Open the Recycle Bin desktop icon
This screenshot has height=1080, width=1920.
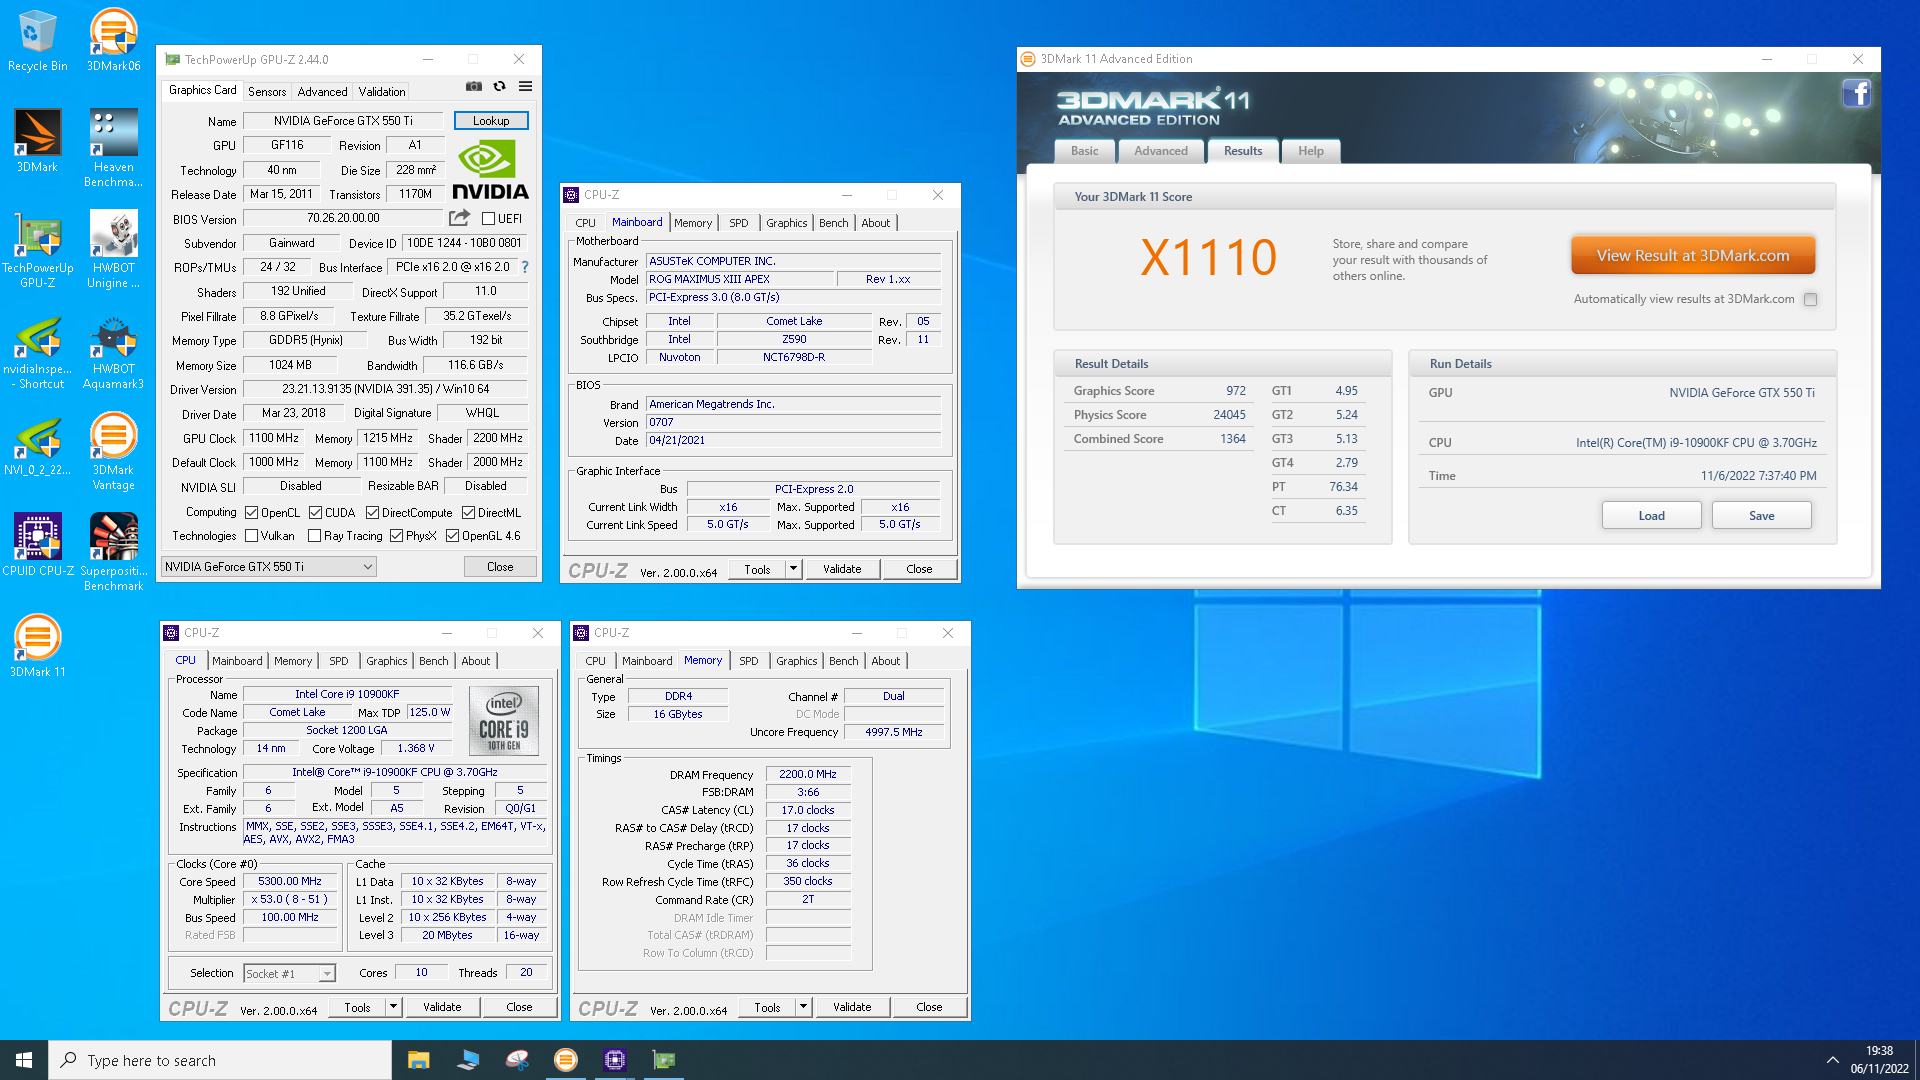pos(37,40)
